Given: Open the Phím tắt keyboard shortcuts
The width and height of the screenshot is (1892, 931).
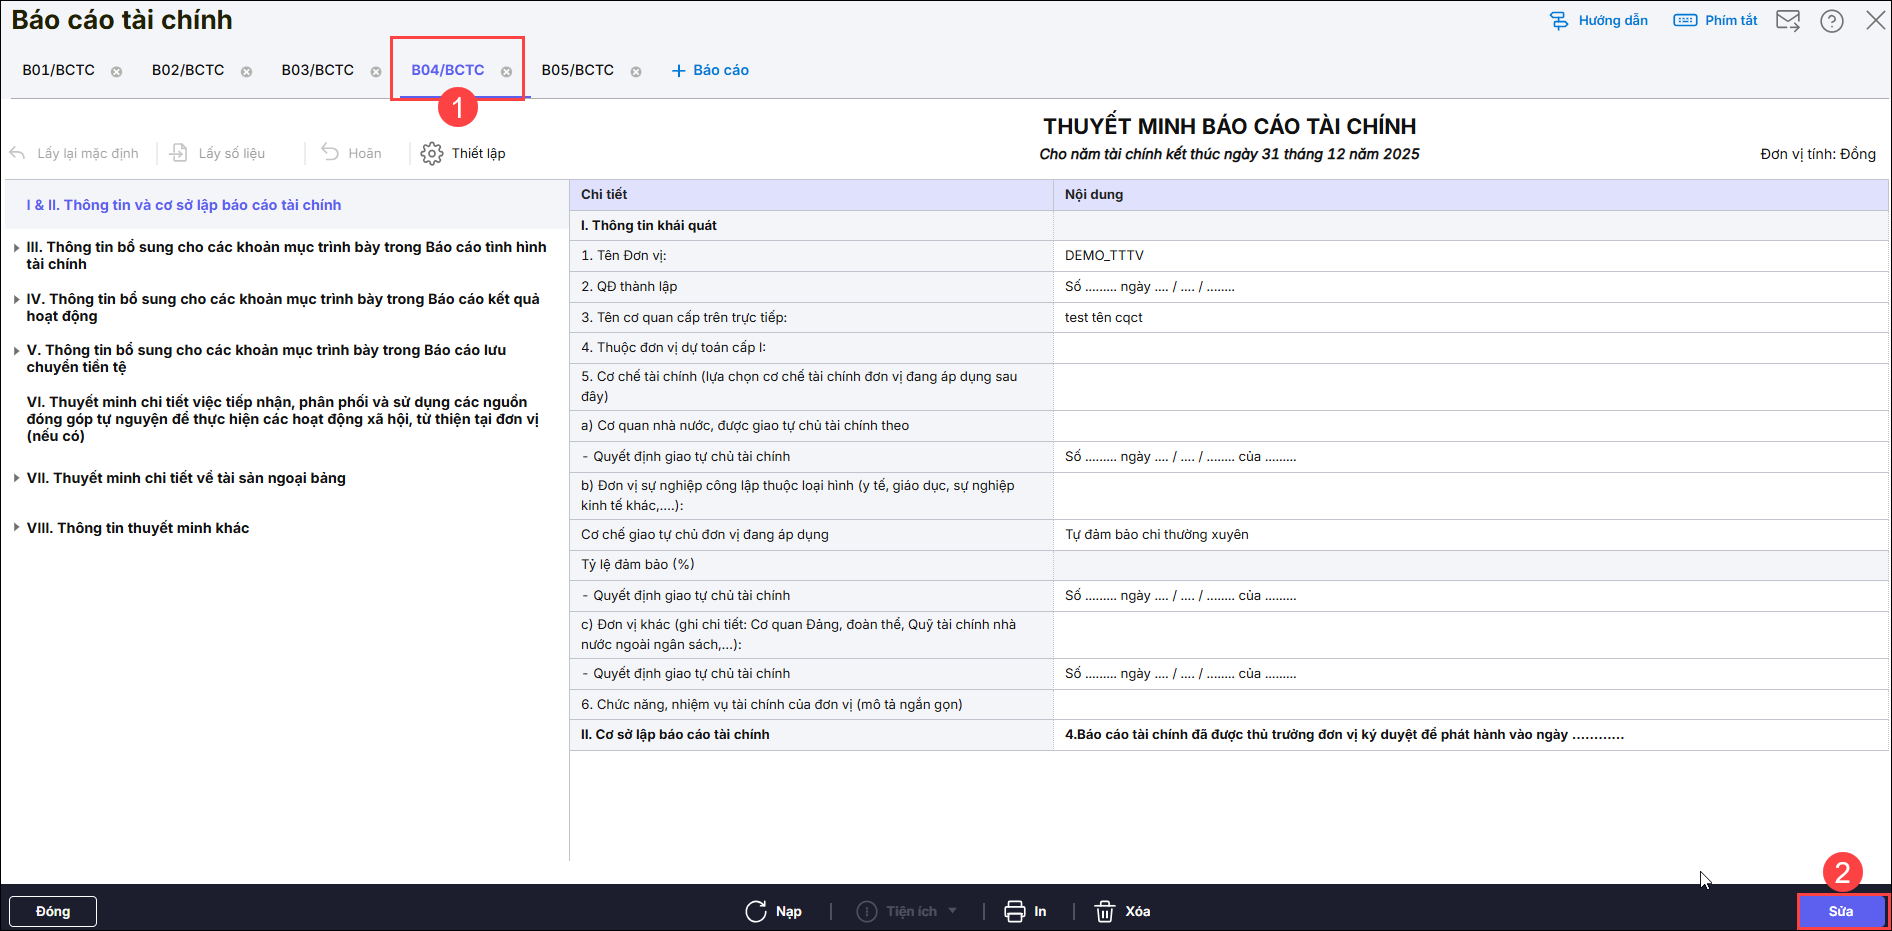Looking at the screenshot, I should (x=1716, y=20).
